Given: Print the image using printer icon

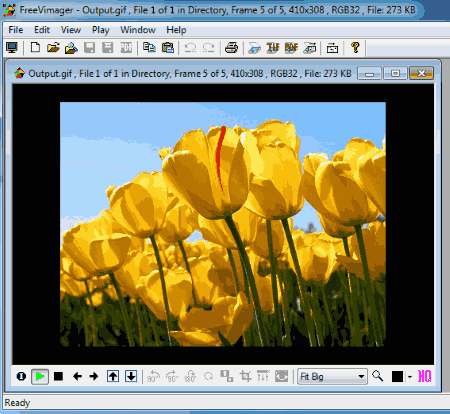Looking at the screenshot, I should [x=231, y=48].
